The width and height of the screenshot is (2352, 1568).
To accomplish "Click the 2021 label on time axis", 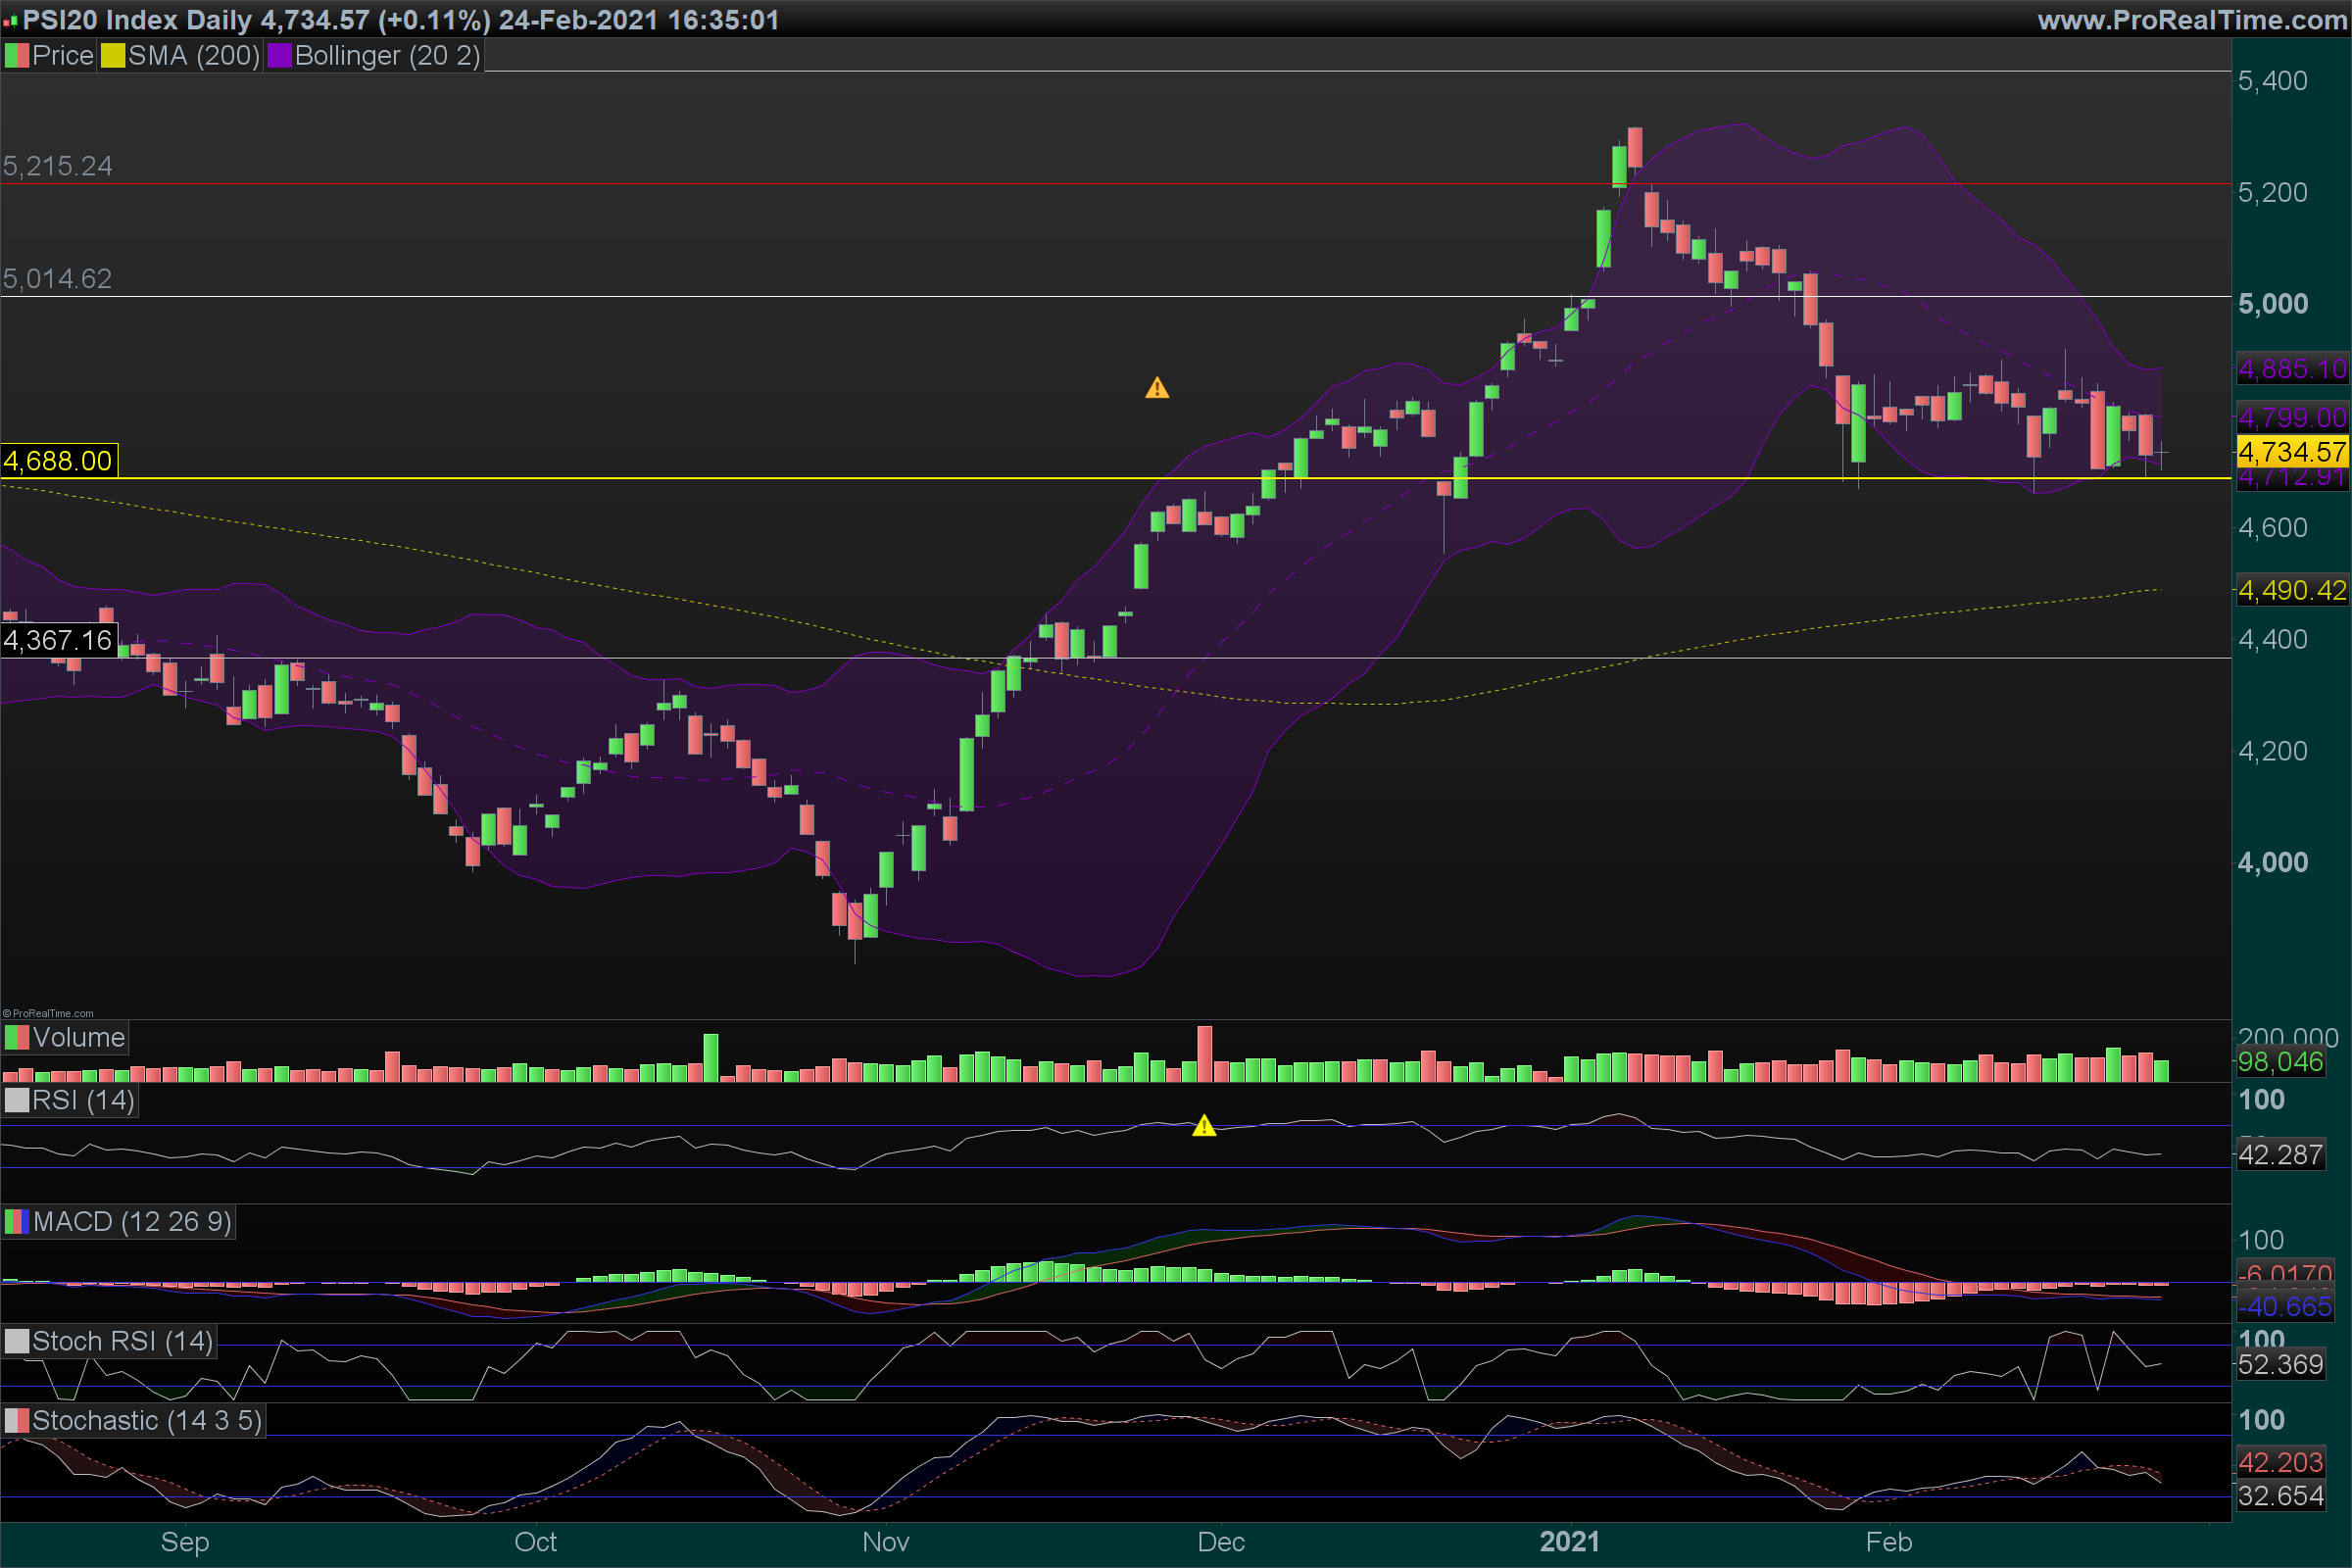I will [x=1569, y=1541].
